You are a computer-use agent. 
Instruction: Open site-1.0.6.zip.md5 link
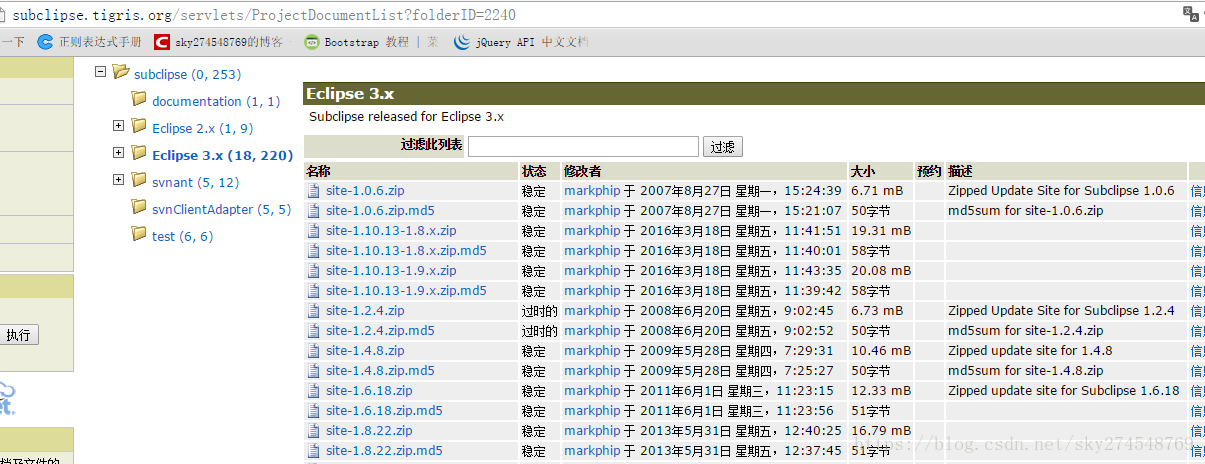(380, 210)
